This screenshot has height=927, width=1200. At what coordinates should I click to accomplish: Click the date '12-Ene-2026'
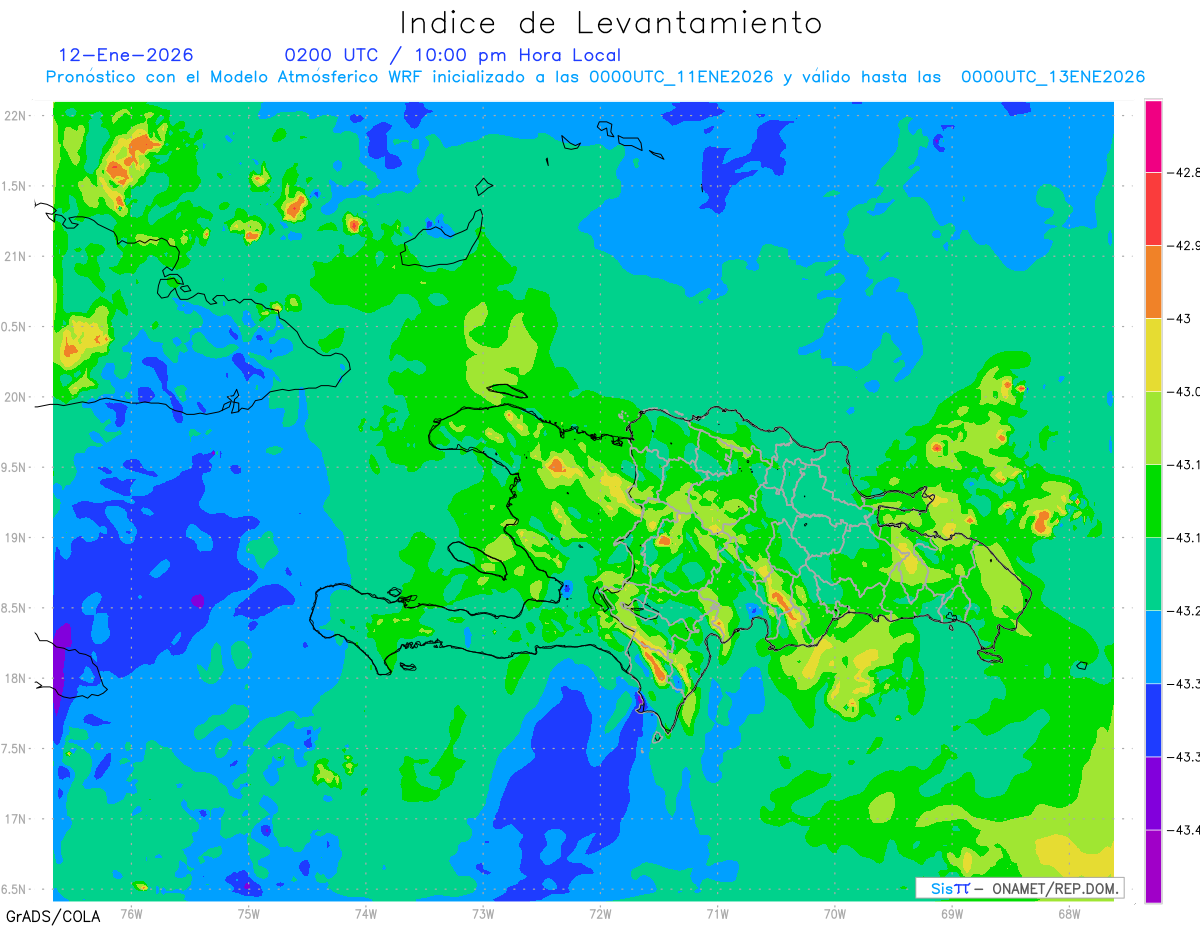coord(126,55)
